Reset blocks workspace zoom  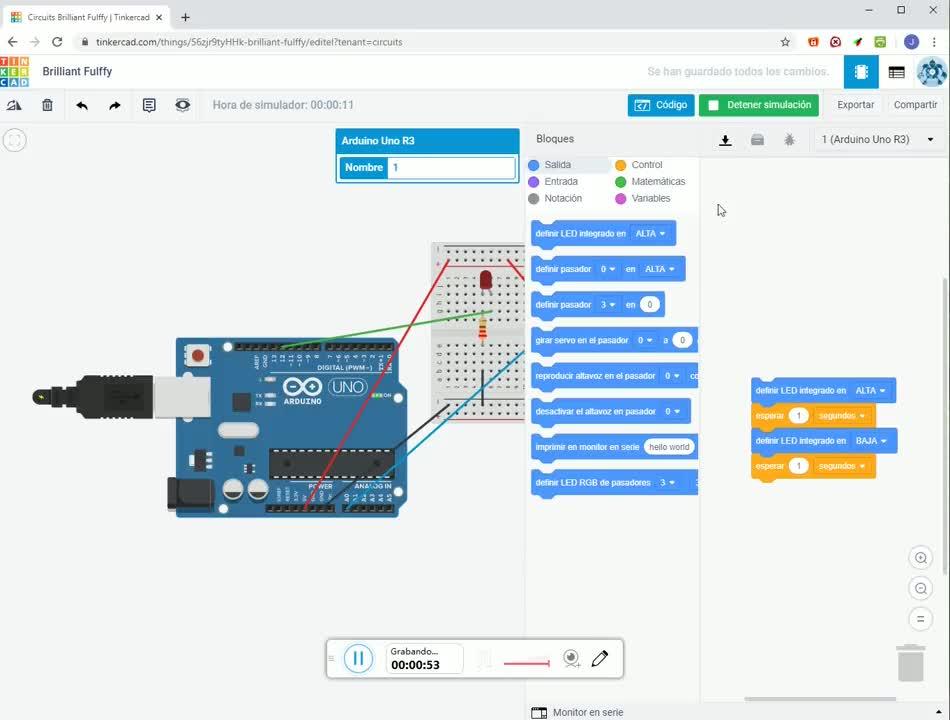pos(921,619)
